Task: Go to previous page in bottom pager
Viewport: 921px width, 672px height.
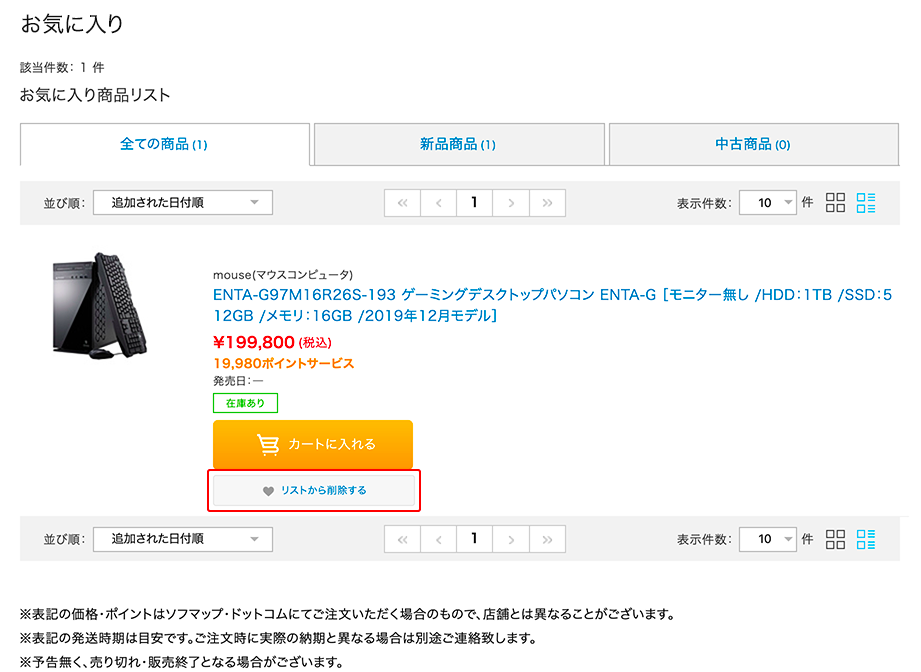Action: (439, 539)
